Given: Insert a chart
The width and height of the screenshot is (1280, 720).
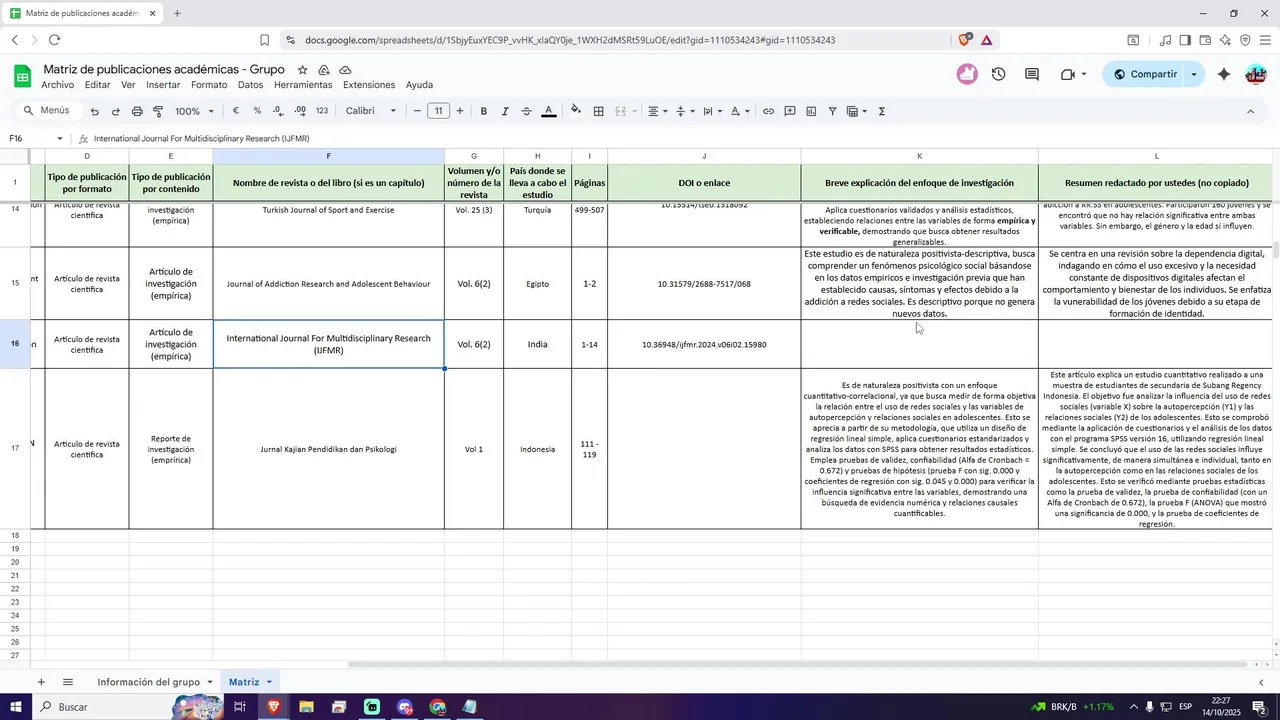Looking at the screenshot, I should [x=811, y=111].
